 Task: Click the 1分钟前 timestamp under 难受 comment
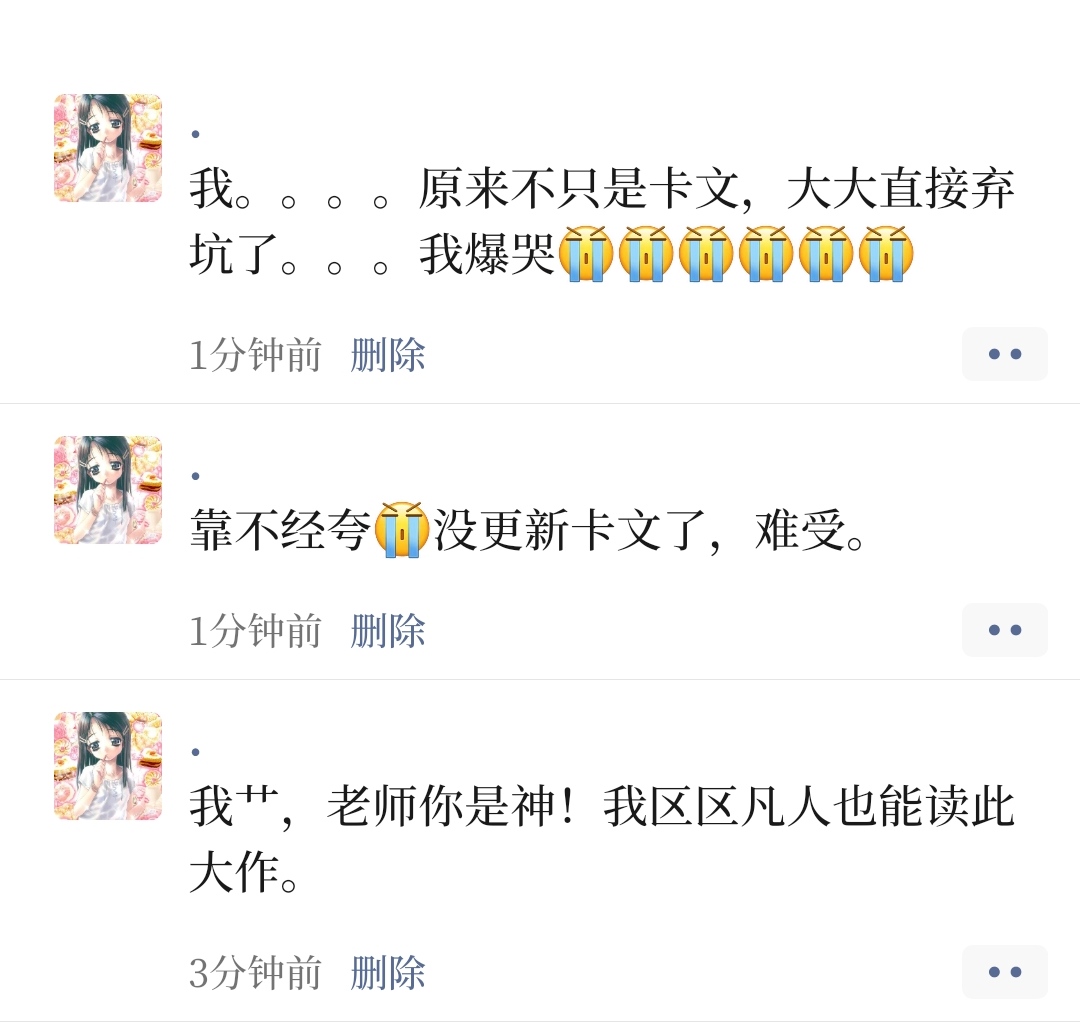click(x=256, y=631)
